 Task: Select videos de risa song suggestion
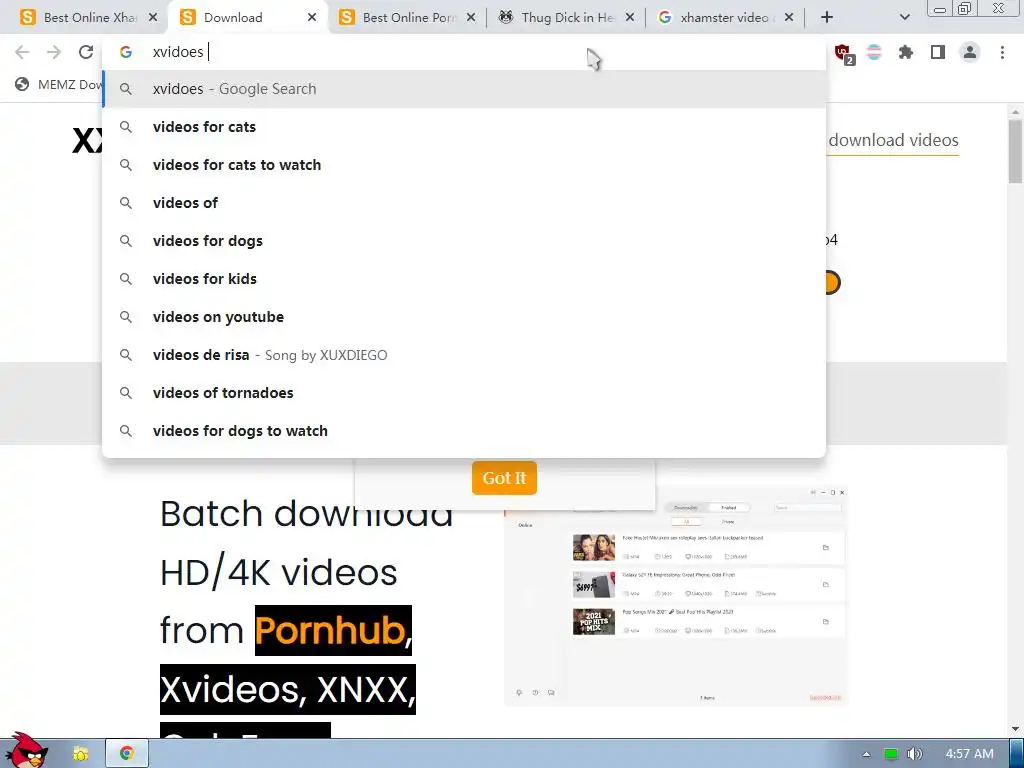coord(464,355)
